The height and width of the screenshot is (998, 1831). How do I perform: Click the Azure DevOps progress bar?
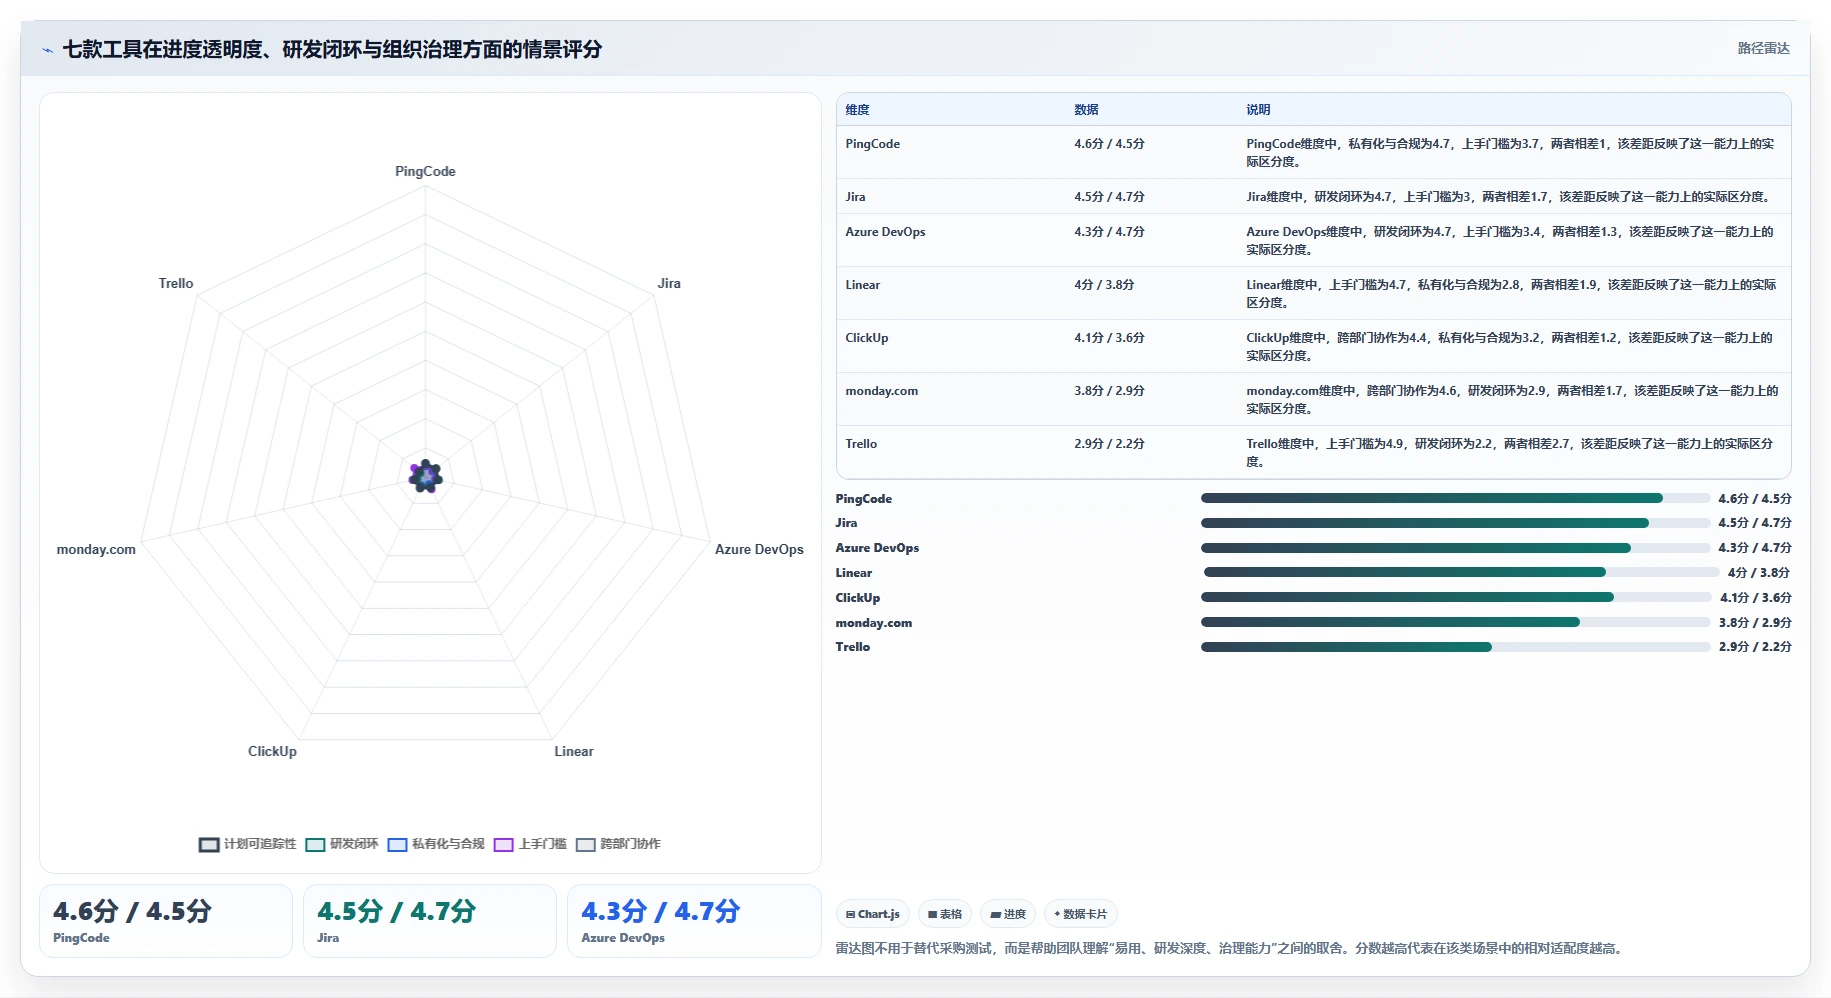[x=1455, y=548]
